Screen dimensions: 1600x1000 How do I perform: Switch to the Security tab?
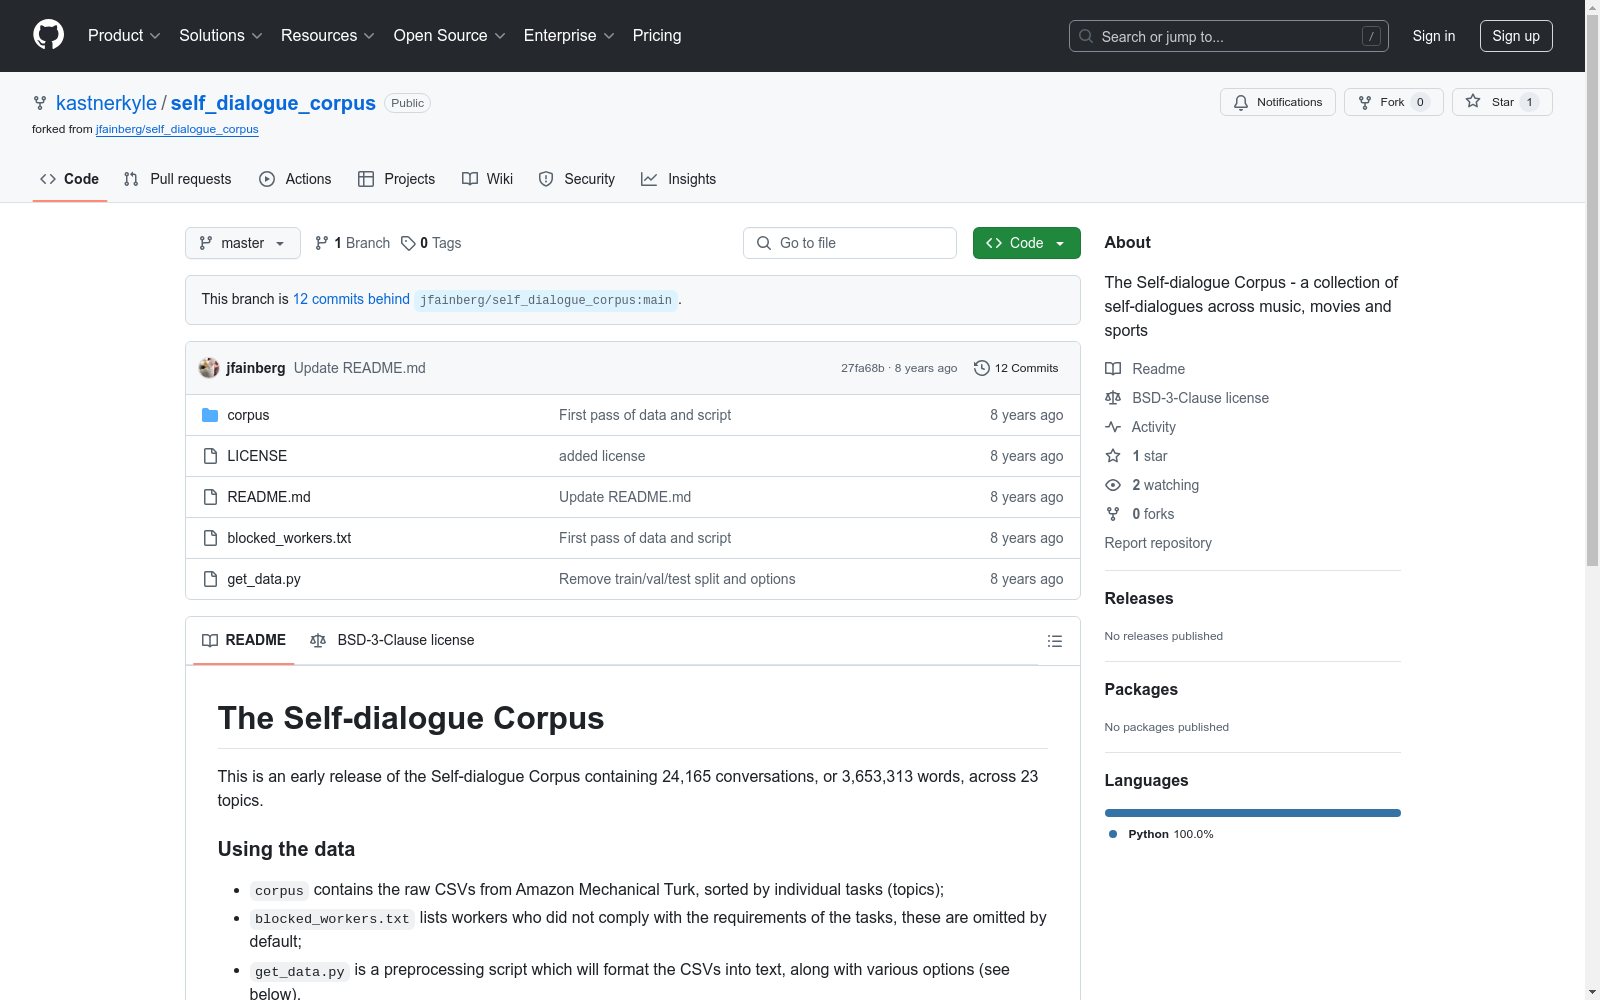coord(577,179)
